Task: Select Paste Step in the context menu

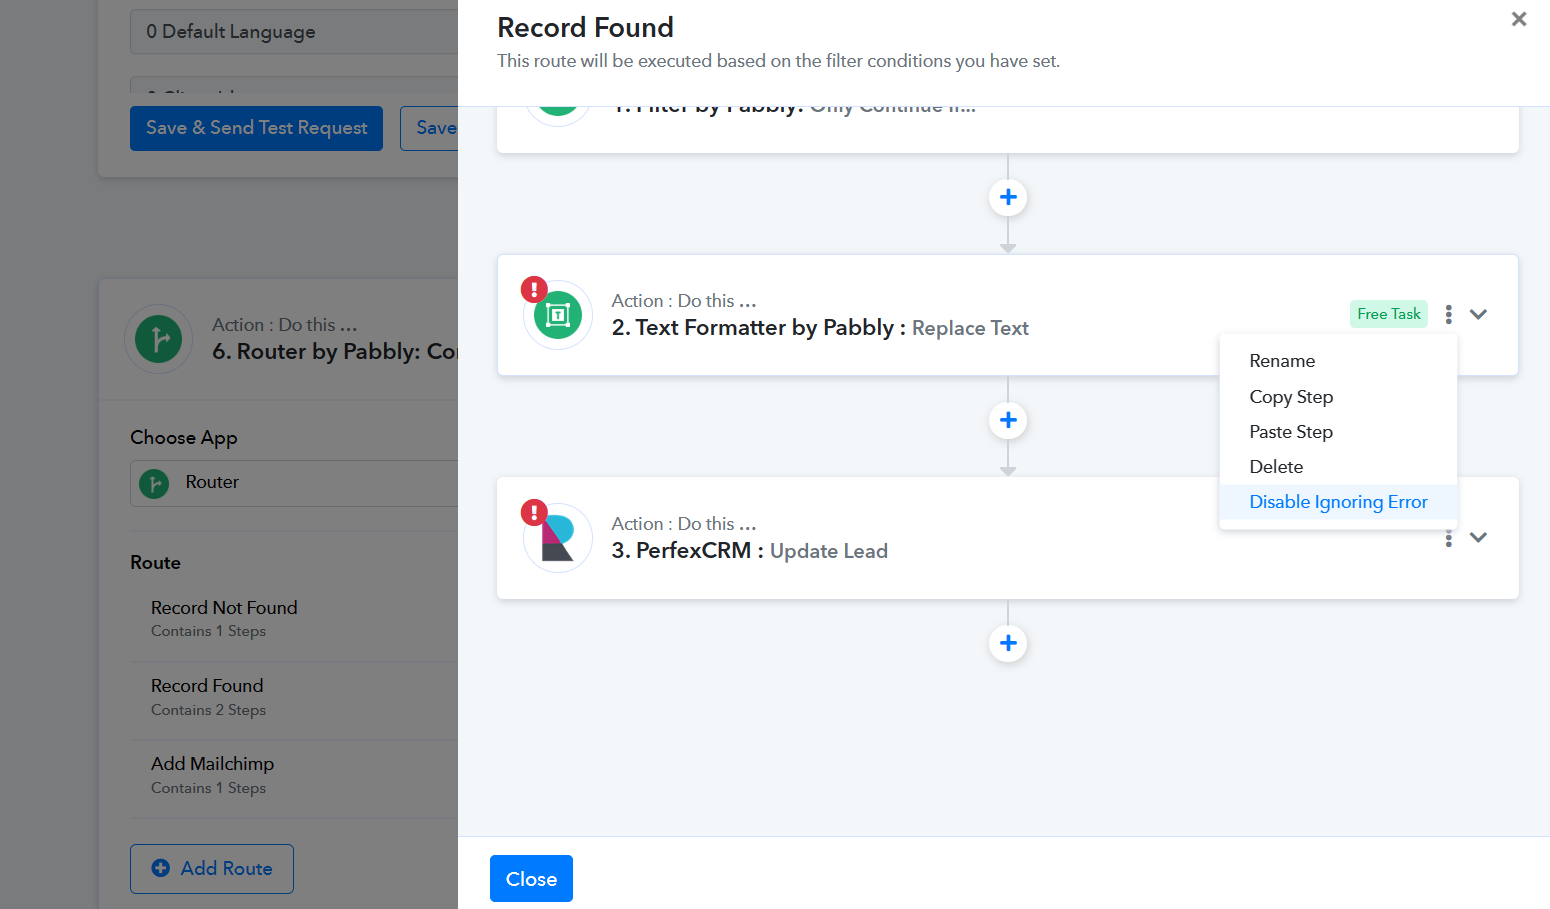Action: [x=1338, y=432]
